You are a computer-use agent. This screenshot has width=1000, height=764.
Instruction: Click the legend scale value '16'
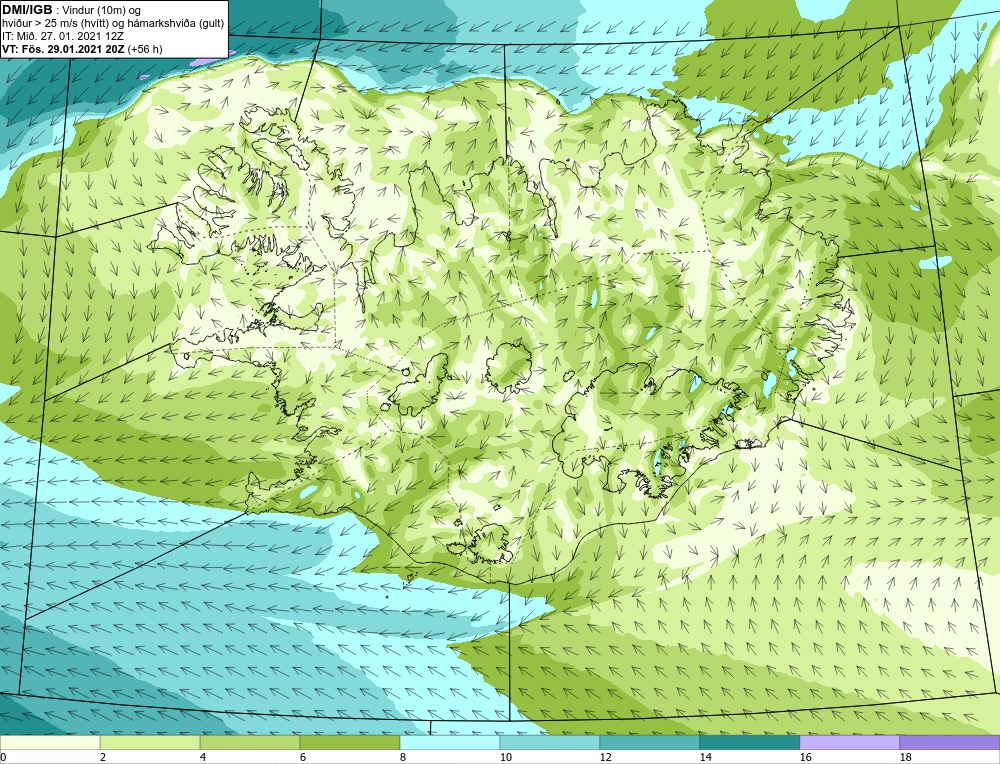pyautogui.click(x=805, y=757)
